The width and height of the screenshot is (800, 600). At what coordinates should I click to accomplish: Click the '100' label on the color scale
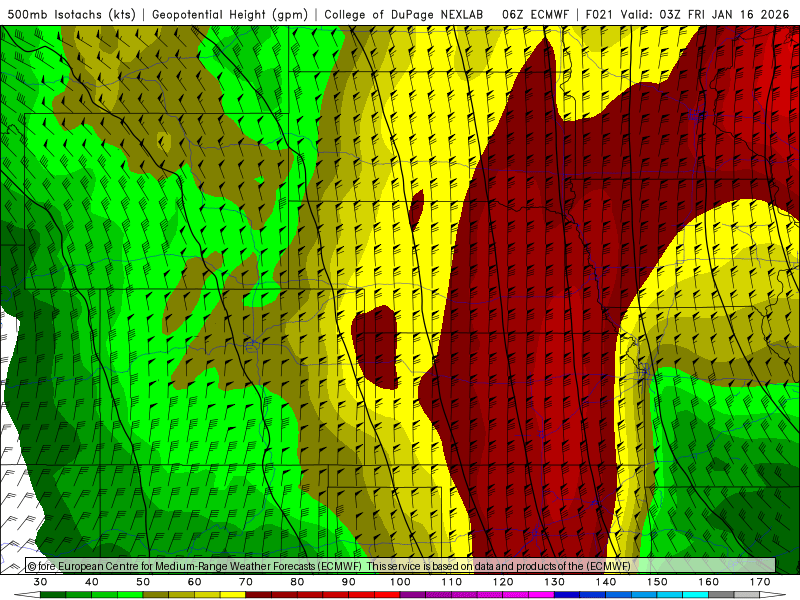400,582
